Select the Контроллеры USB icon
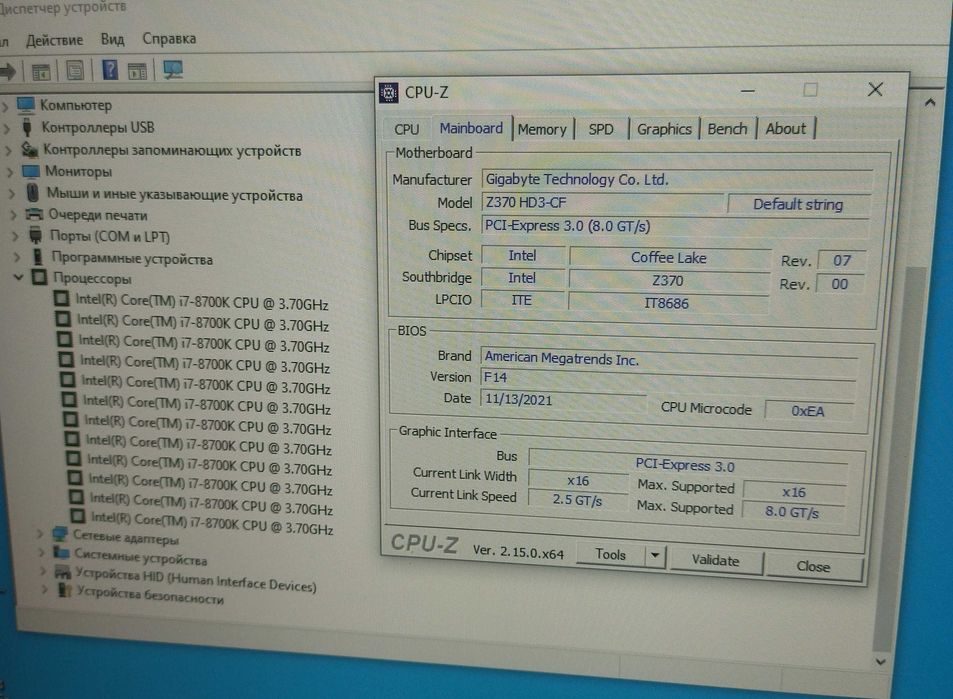 coord(27,127)
